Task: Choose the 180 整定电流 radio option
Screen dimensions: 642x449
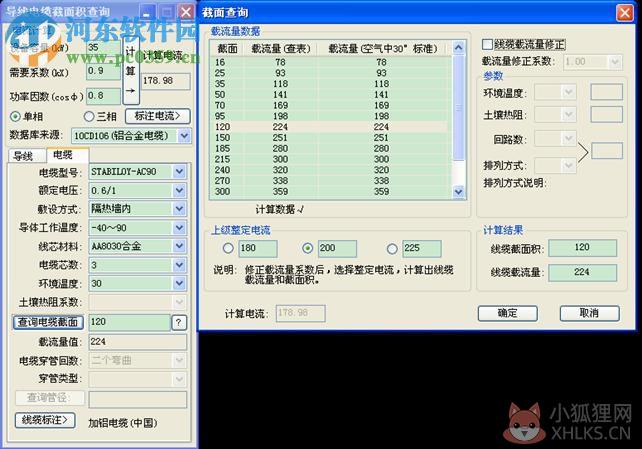Action: (x=228, y=248)
